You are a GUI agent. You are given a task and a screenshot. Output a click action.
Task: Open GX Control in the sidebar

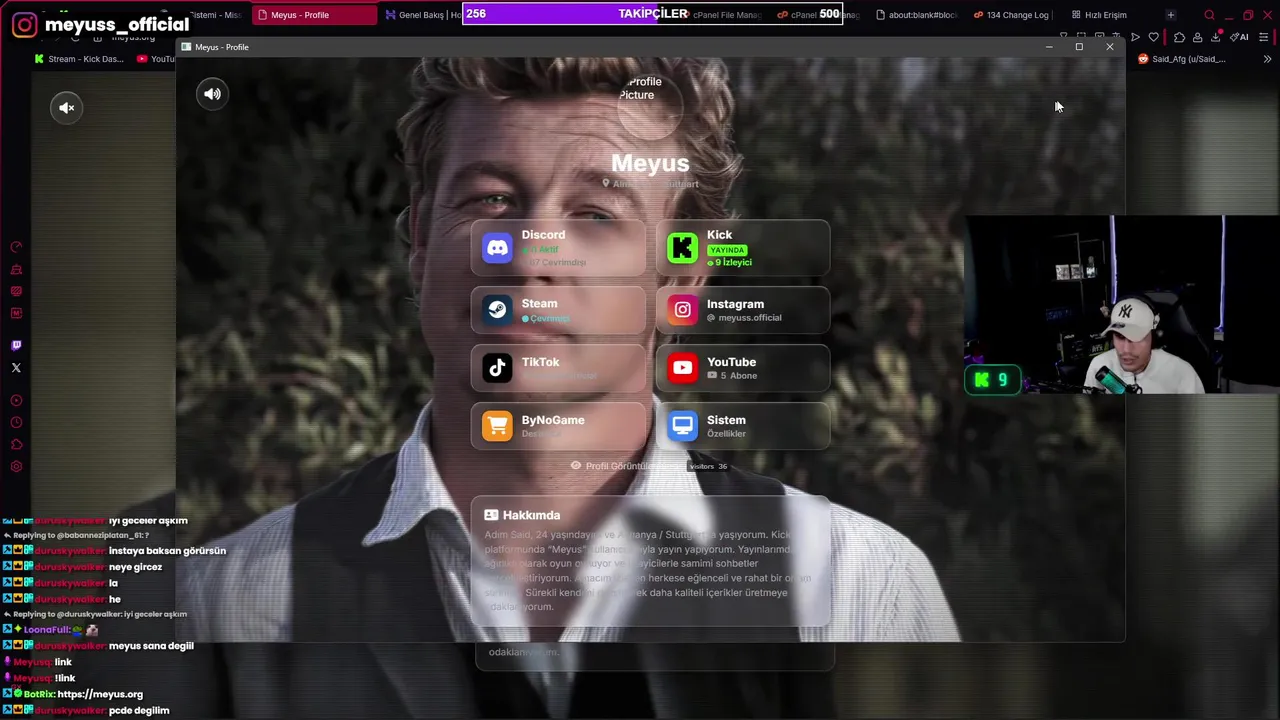16,247
